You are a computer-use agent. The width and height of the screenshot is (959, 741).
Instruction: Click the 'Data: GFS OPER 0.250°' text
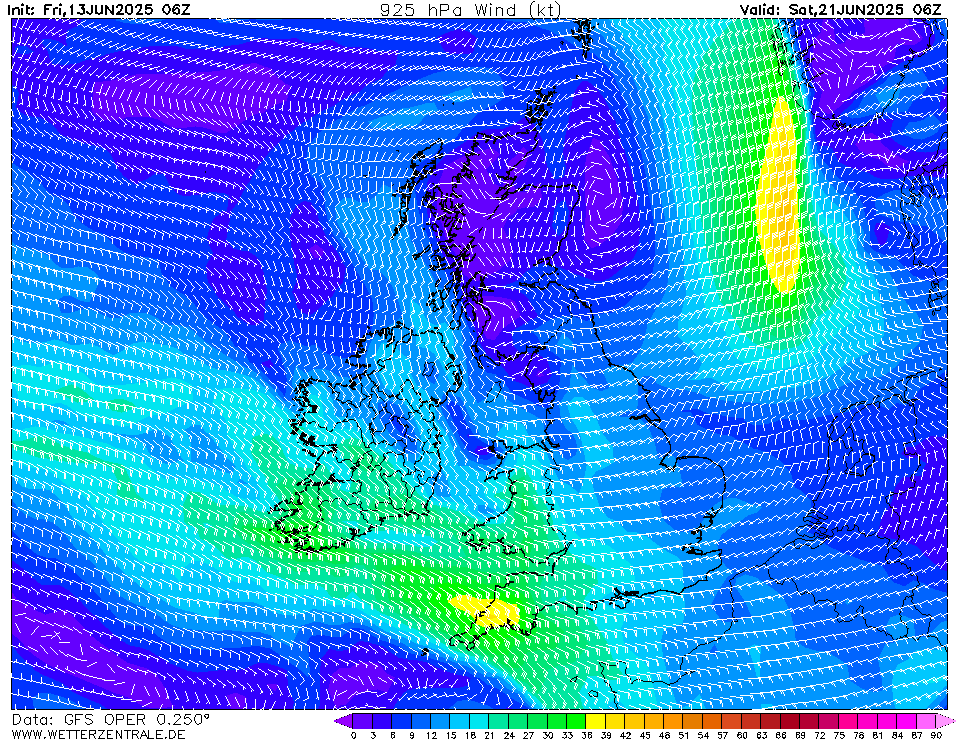[110, 720]
